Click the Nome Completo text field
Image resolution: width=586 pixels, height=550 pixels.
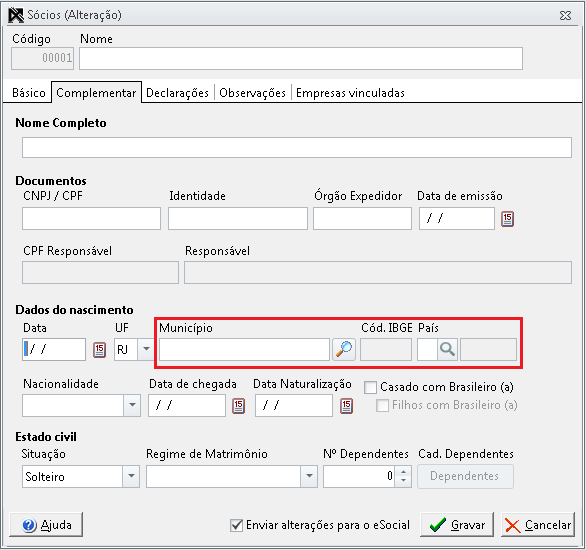(297, 147)
